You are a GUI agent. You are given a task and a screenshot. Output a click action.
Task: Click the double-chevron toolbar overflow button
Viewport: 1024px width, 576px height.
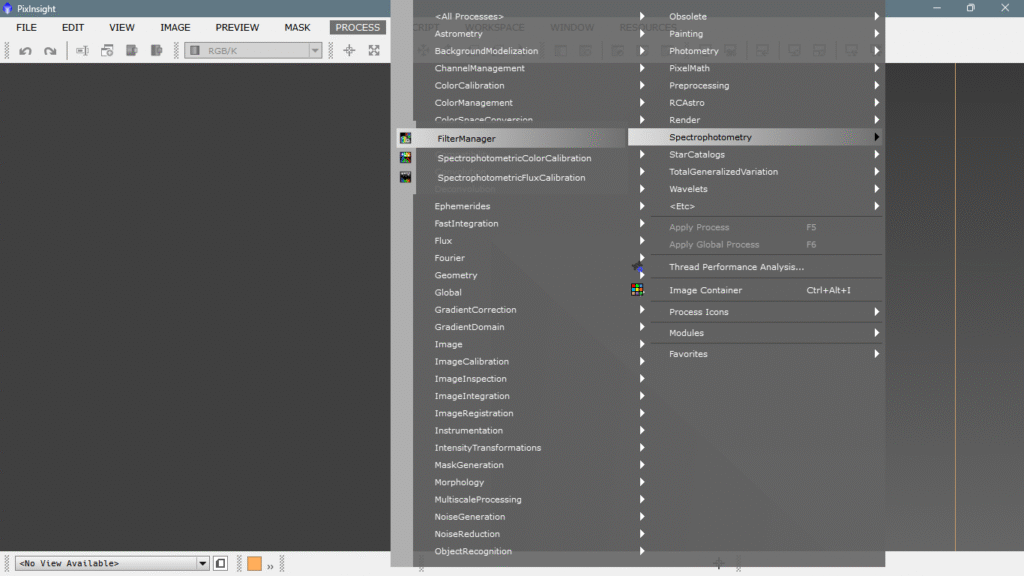(x=270, y=565)
